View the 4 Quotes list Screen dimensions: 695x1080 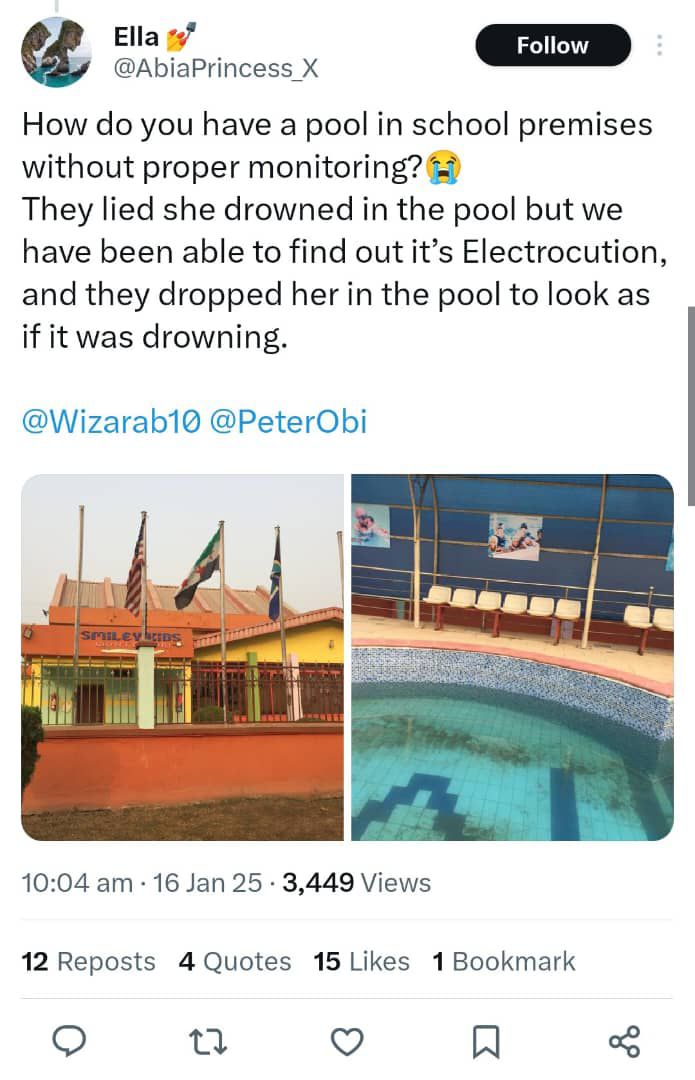click(235, 962)
